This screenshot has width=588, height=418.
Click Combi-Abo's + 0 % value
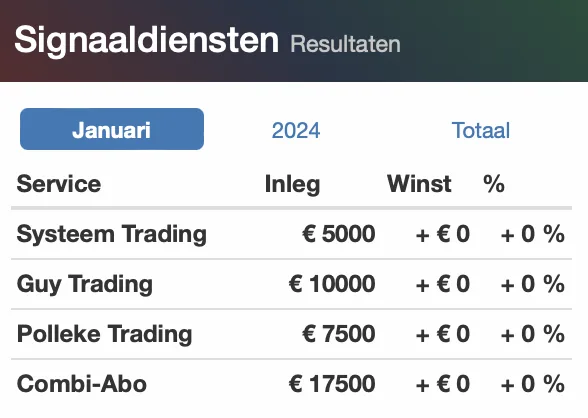pyautogui.click(x=532, y=384)
